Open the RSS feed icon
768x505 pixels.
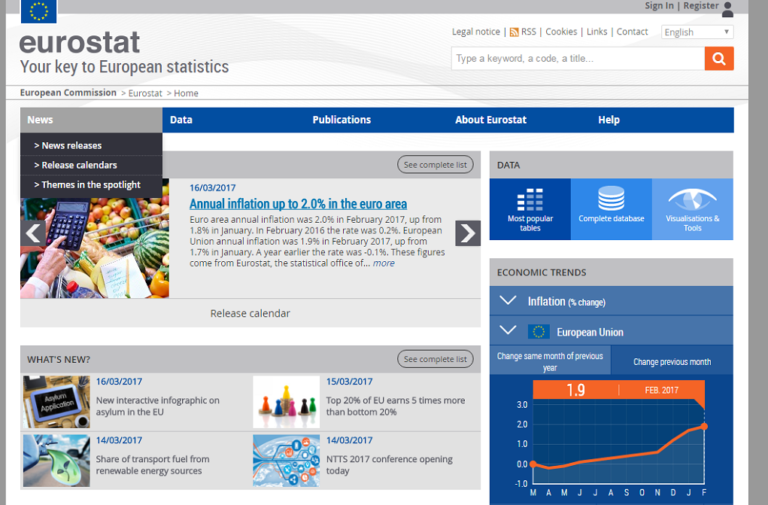click(514, 32)
